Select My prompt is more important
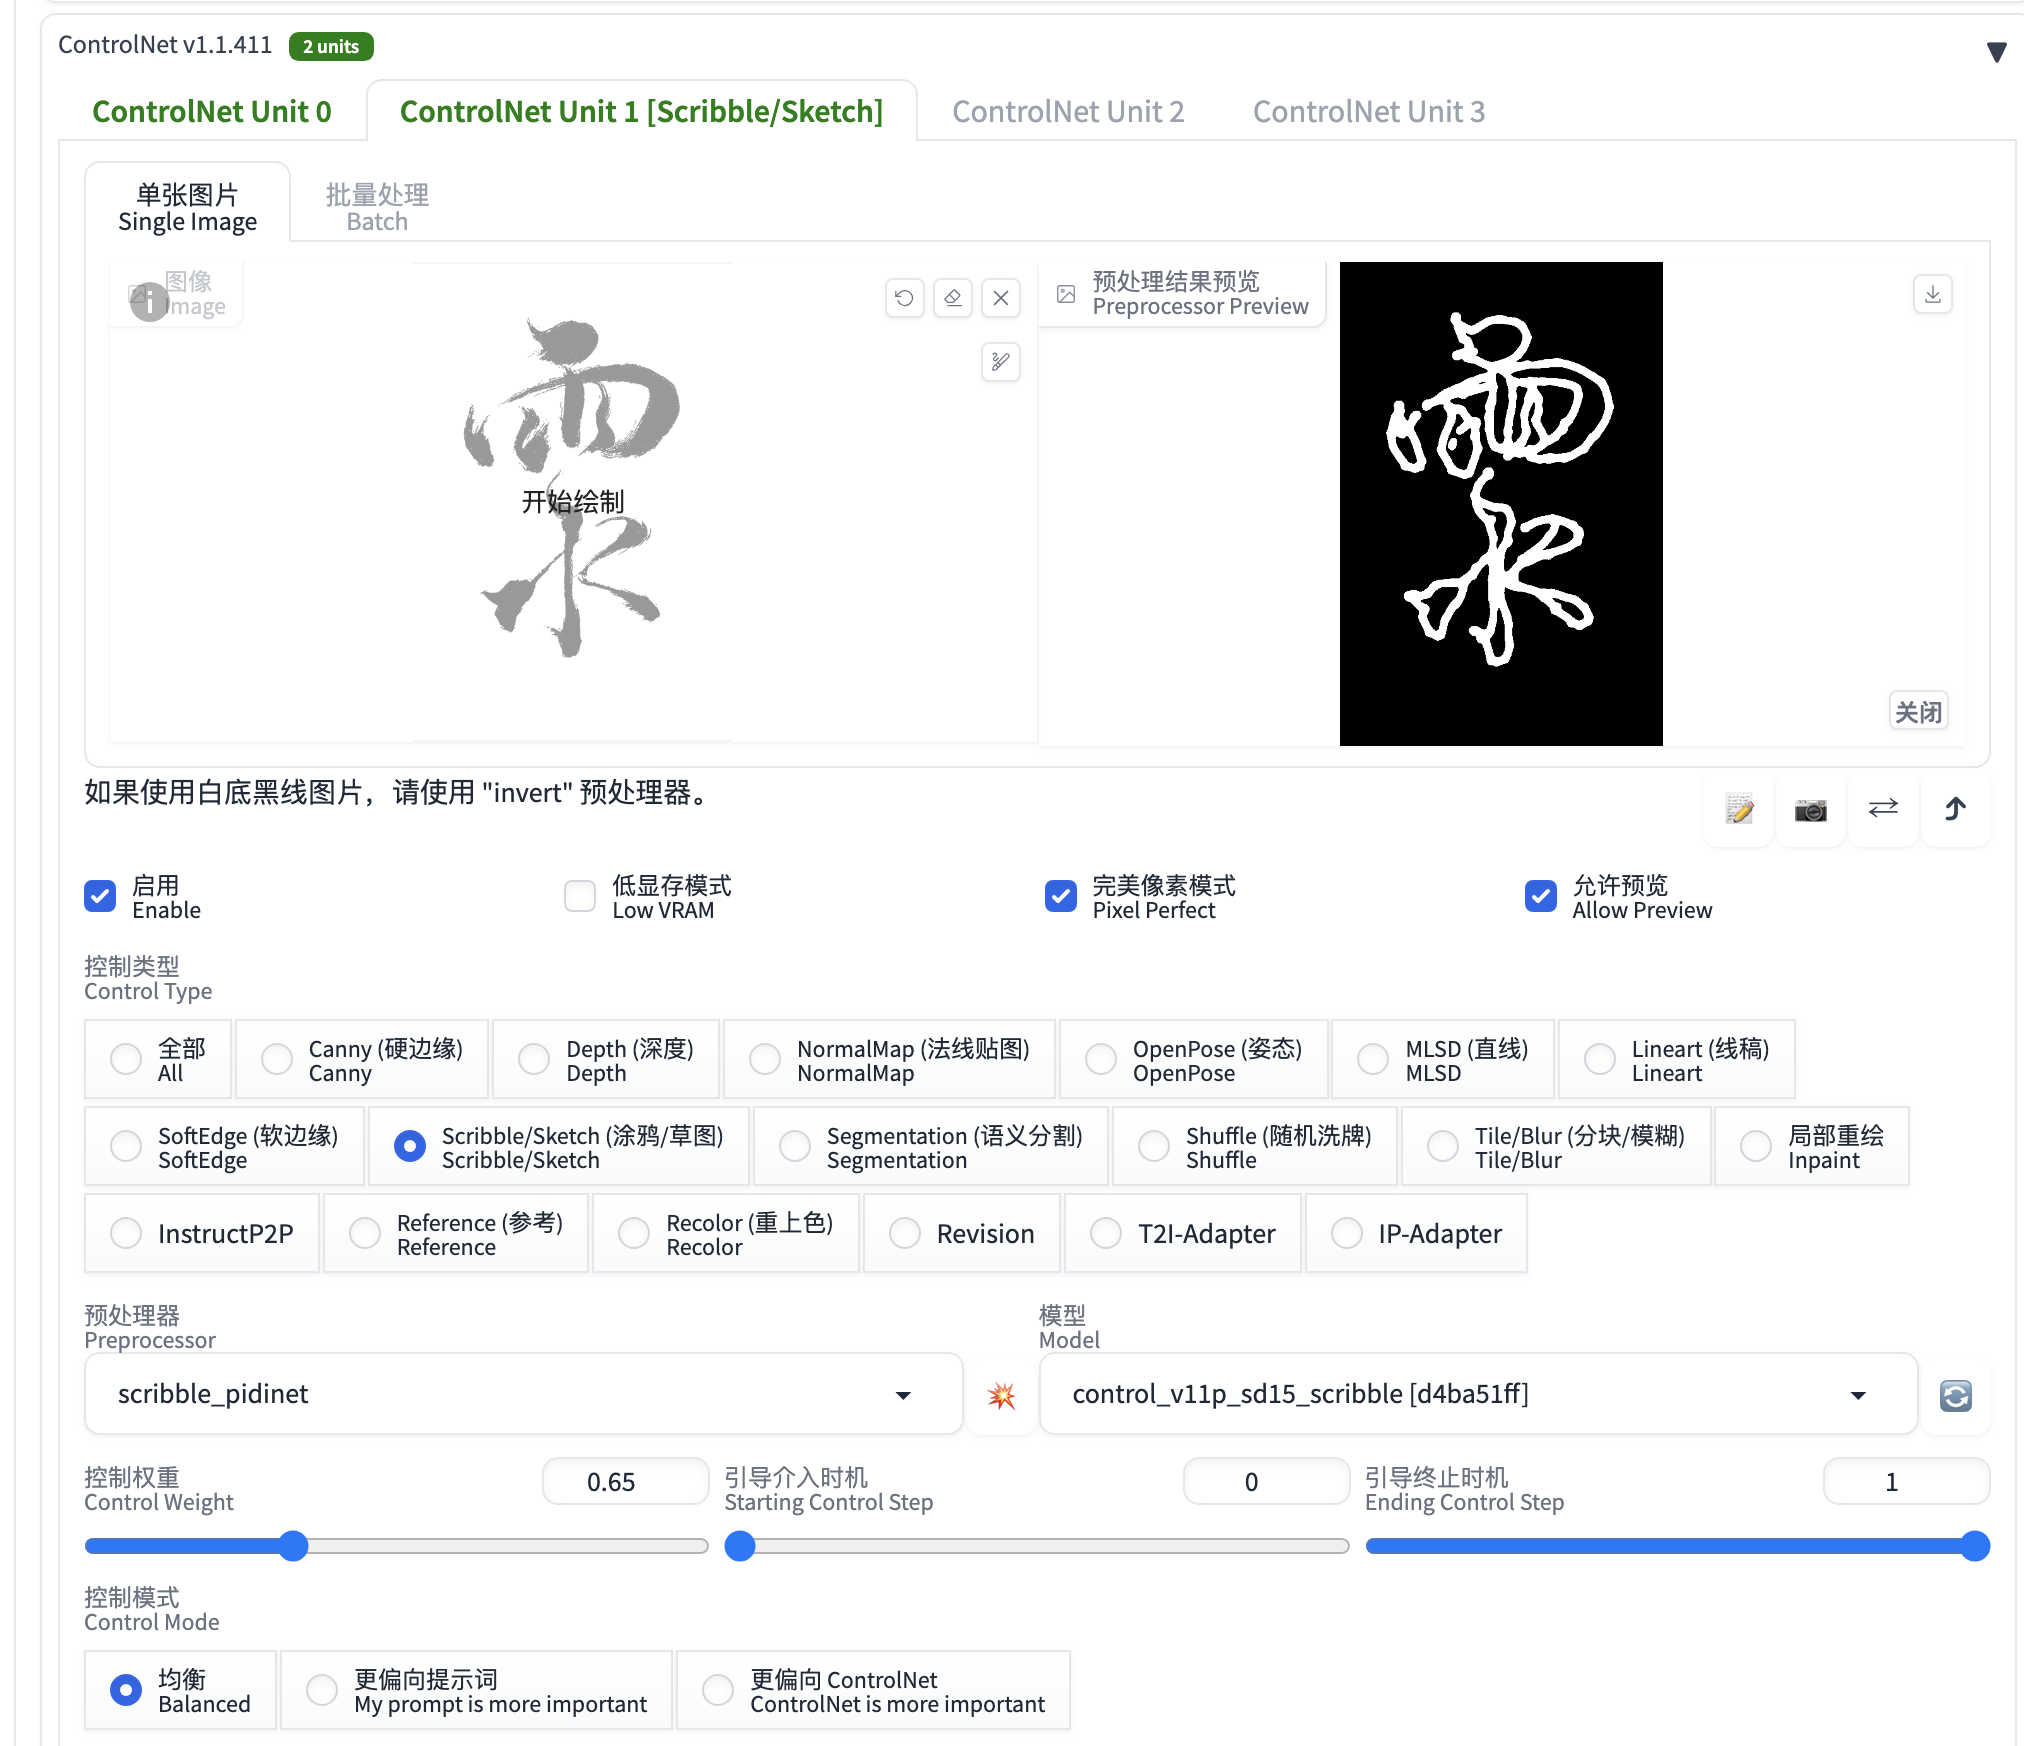Viewport: 2024px width, 1746px height. (477, 1691)
